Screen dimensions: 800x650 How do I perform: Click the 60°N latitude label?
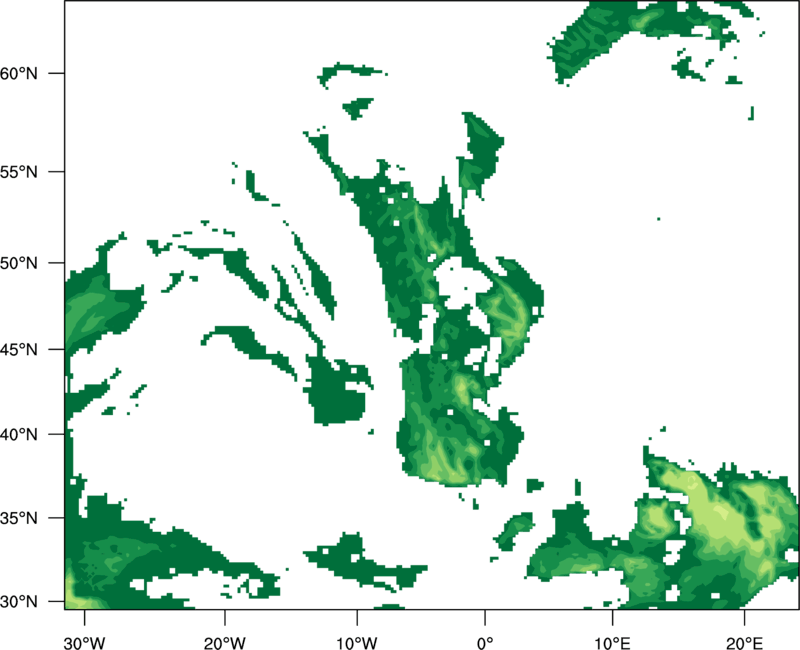click(18, 73)
